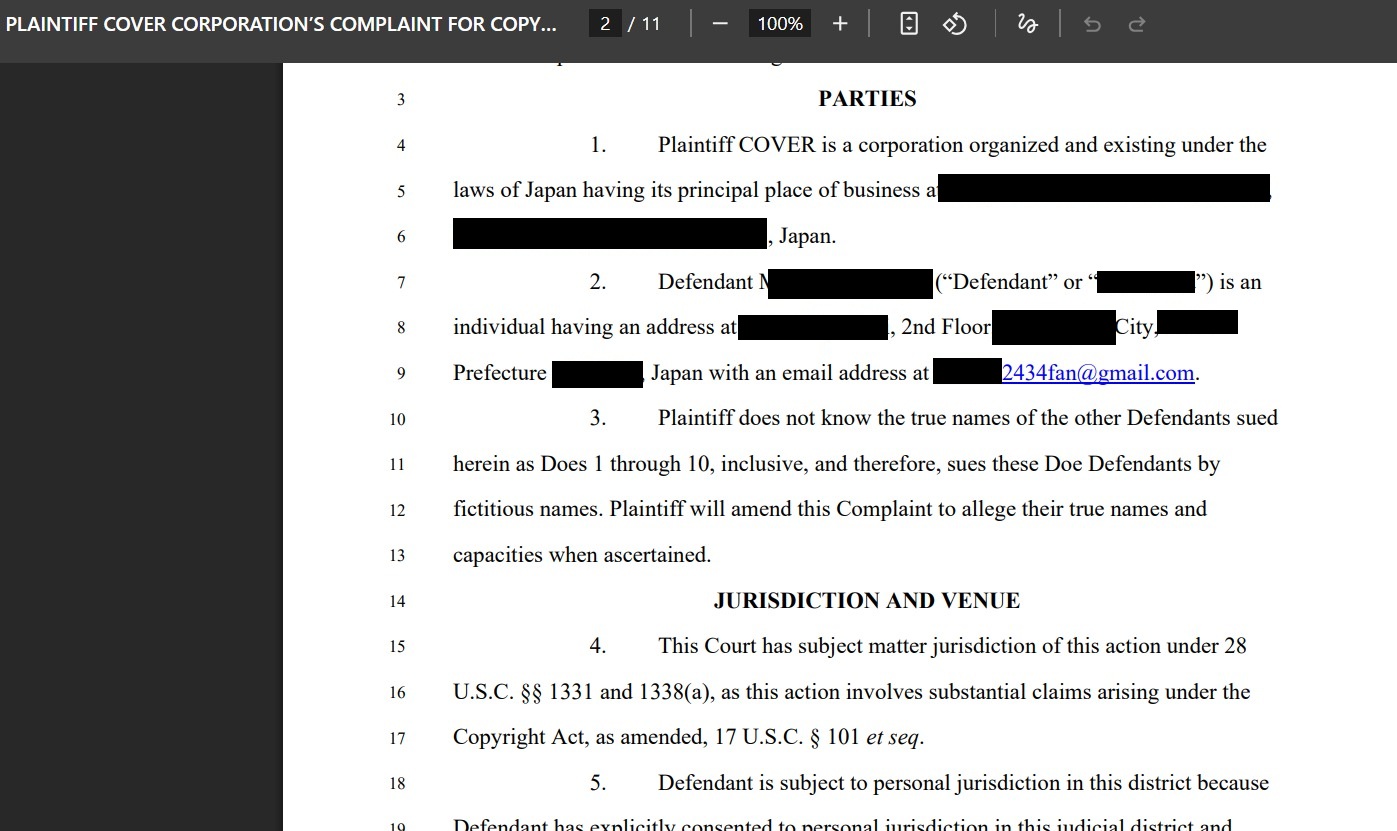
Task: Click the fit to page icon
Action: tap(909, 24)
